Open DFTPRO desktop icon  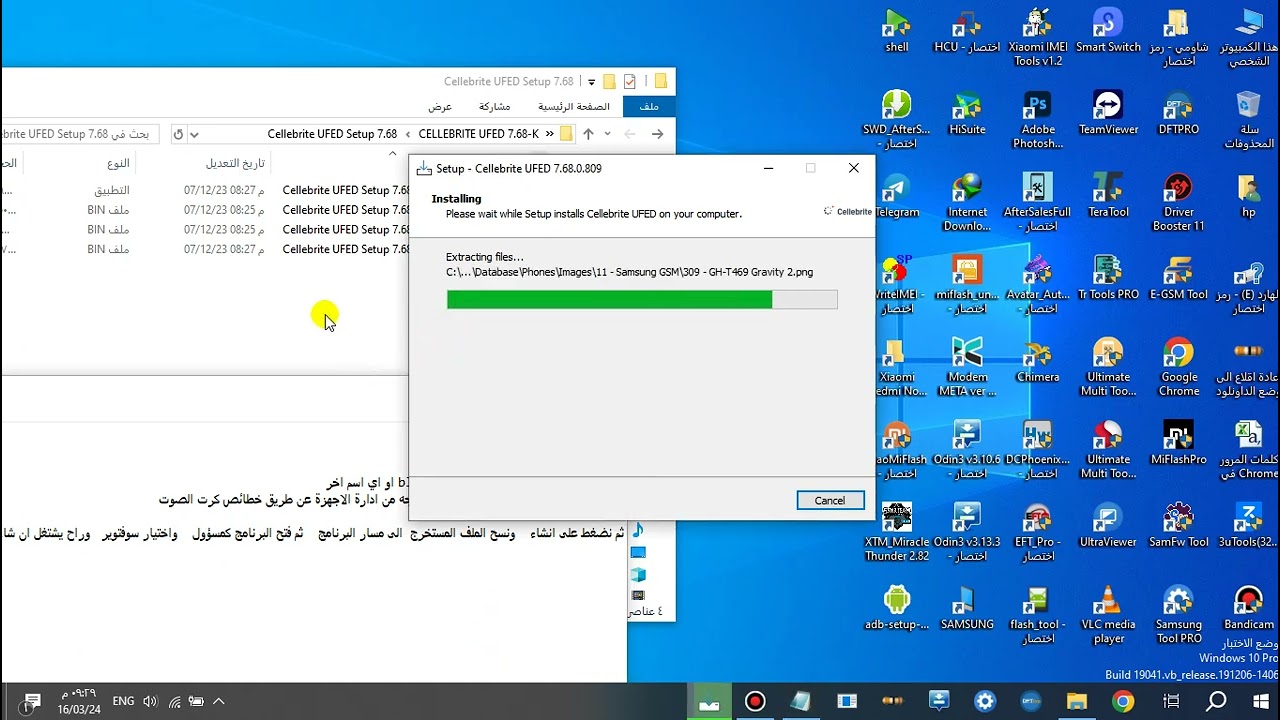(1179, 113)
